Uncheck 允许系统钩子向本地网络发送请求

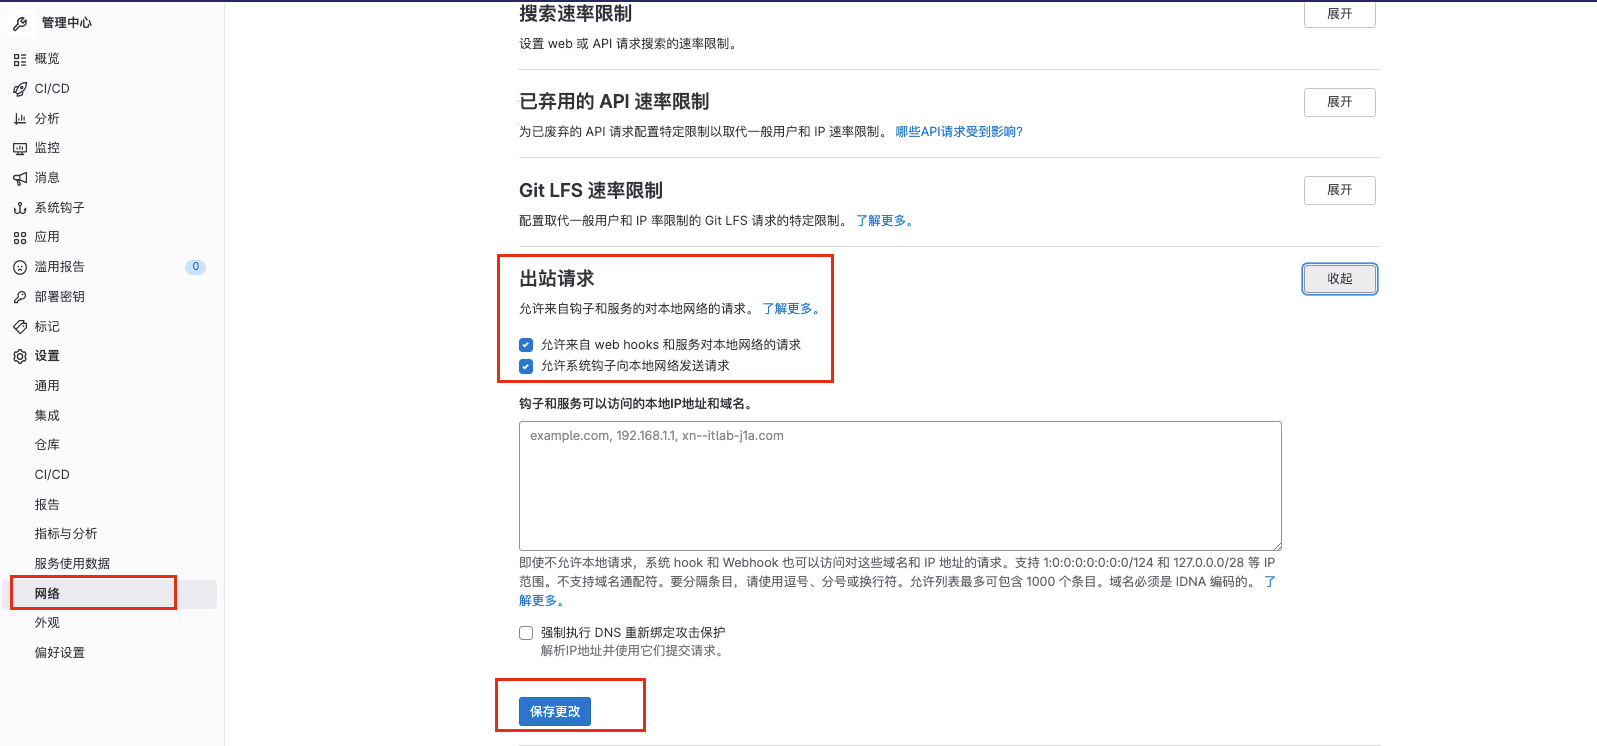[526, 366]
